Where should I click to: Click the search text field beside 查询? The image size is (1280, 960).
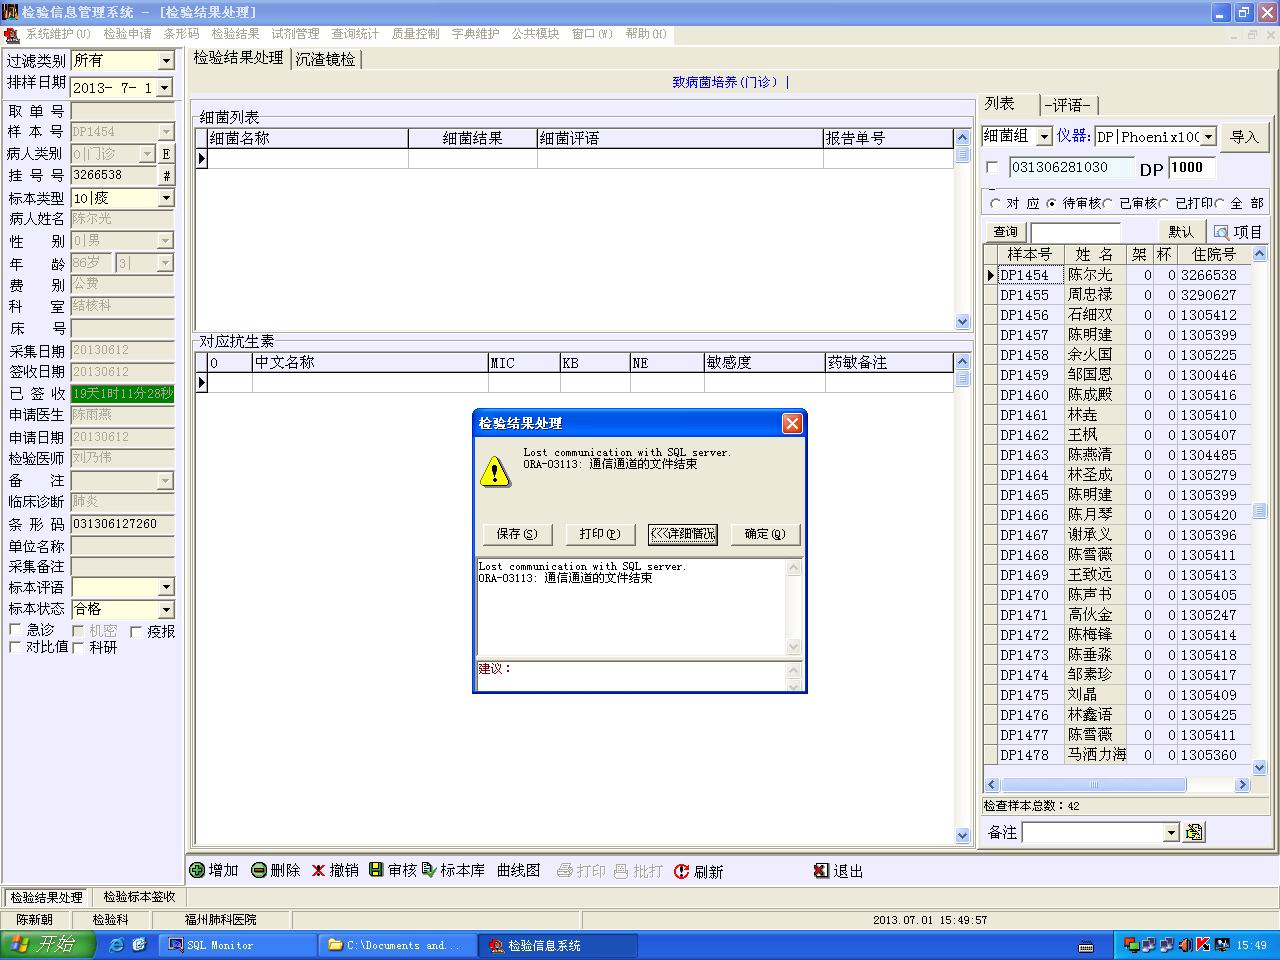tap(1075, 232)
